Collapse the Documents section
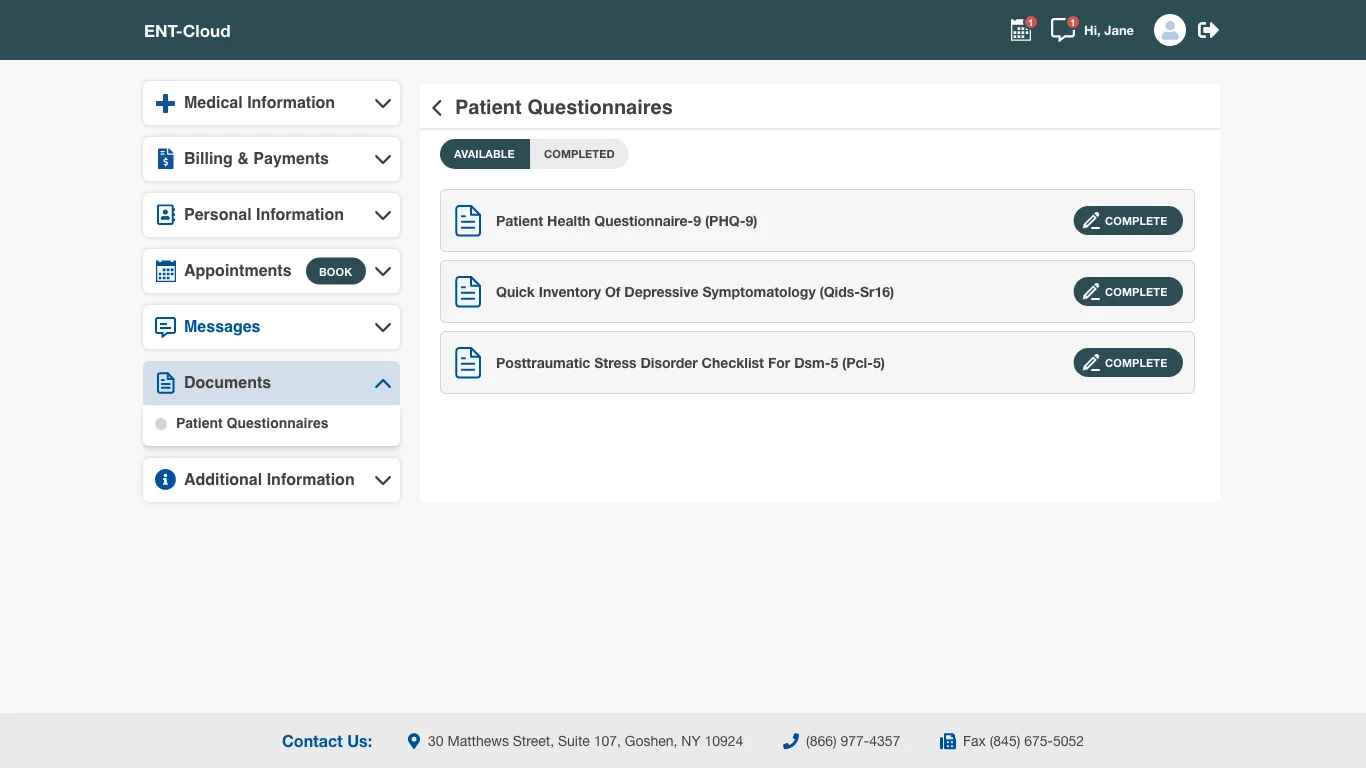 pos(382,383)
